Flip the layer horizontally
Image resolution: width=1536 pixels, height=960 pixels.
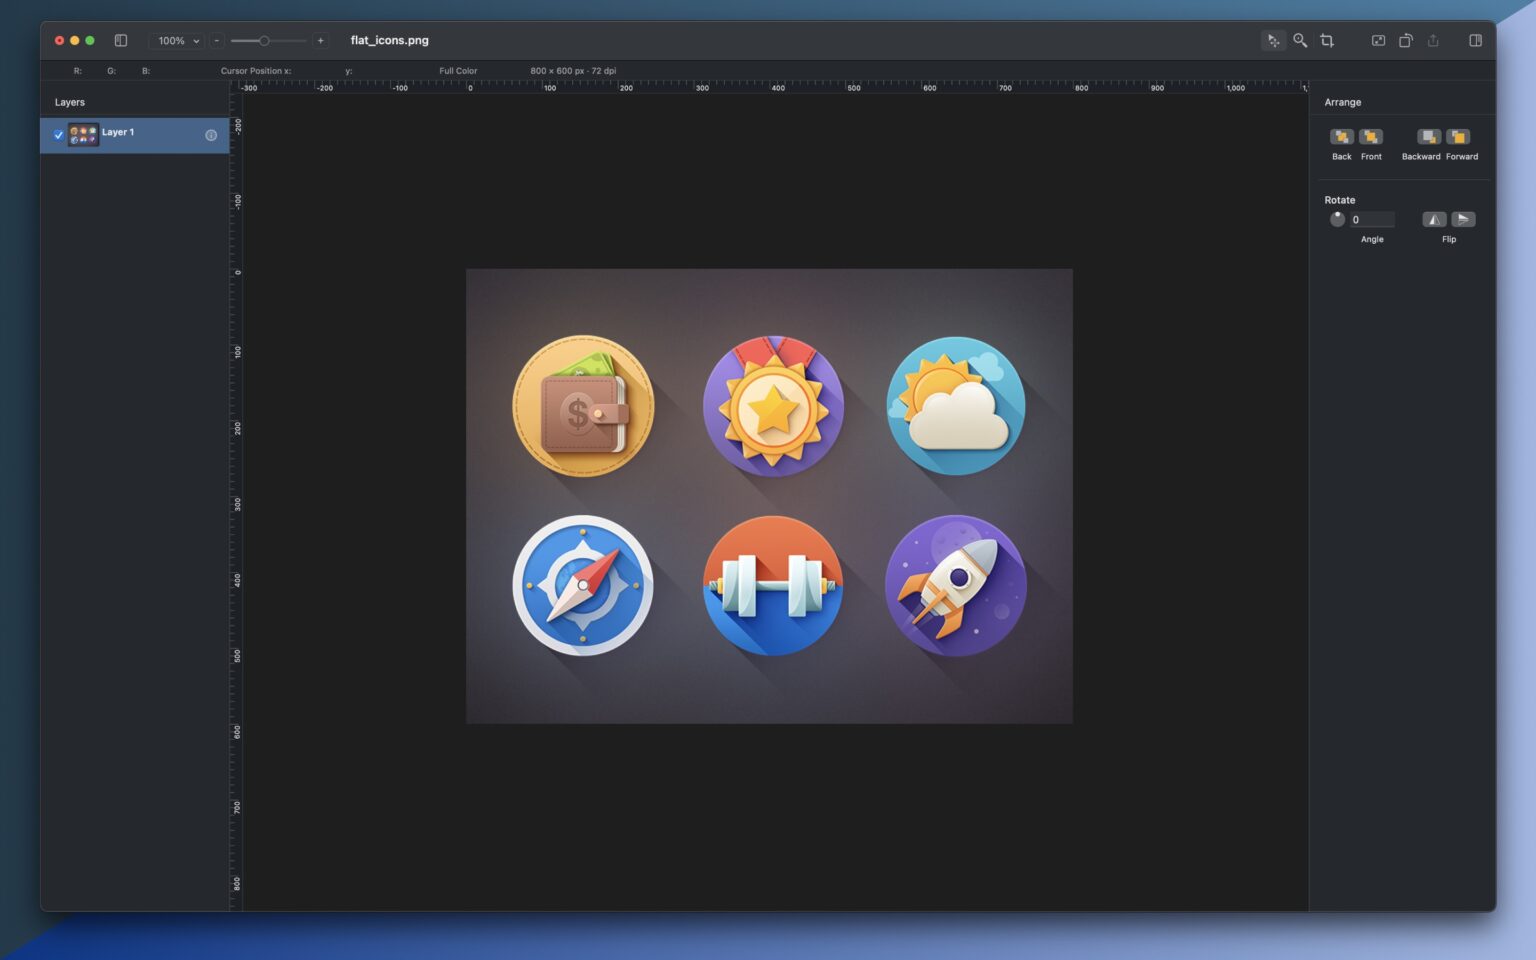1434,219
